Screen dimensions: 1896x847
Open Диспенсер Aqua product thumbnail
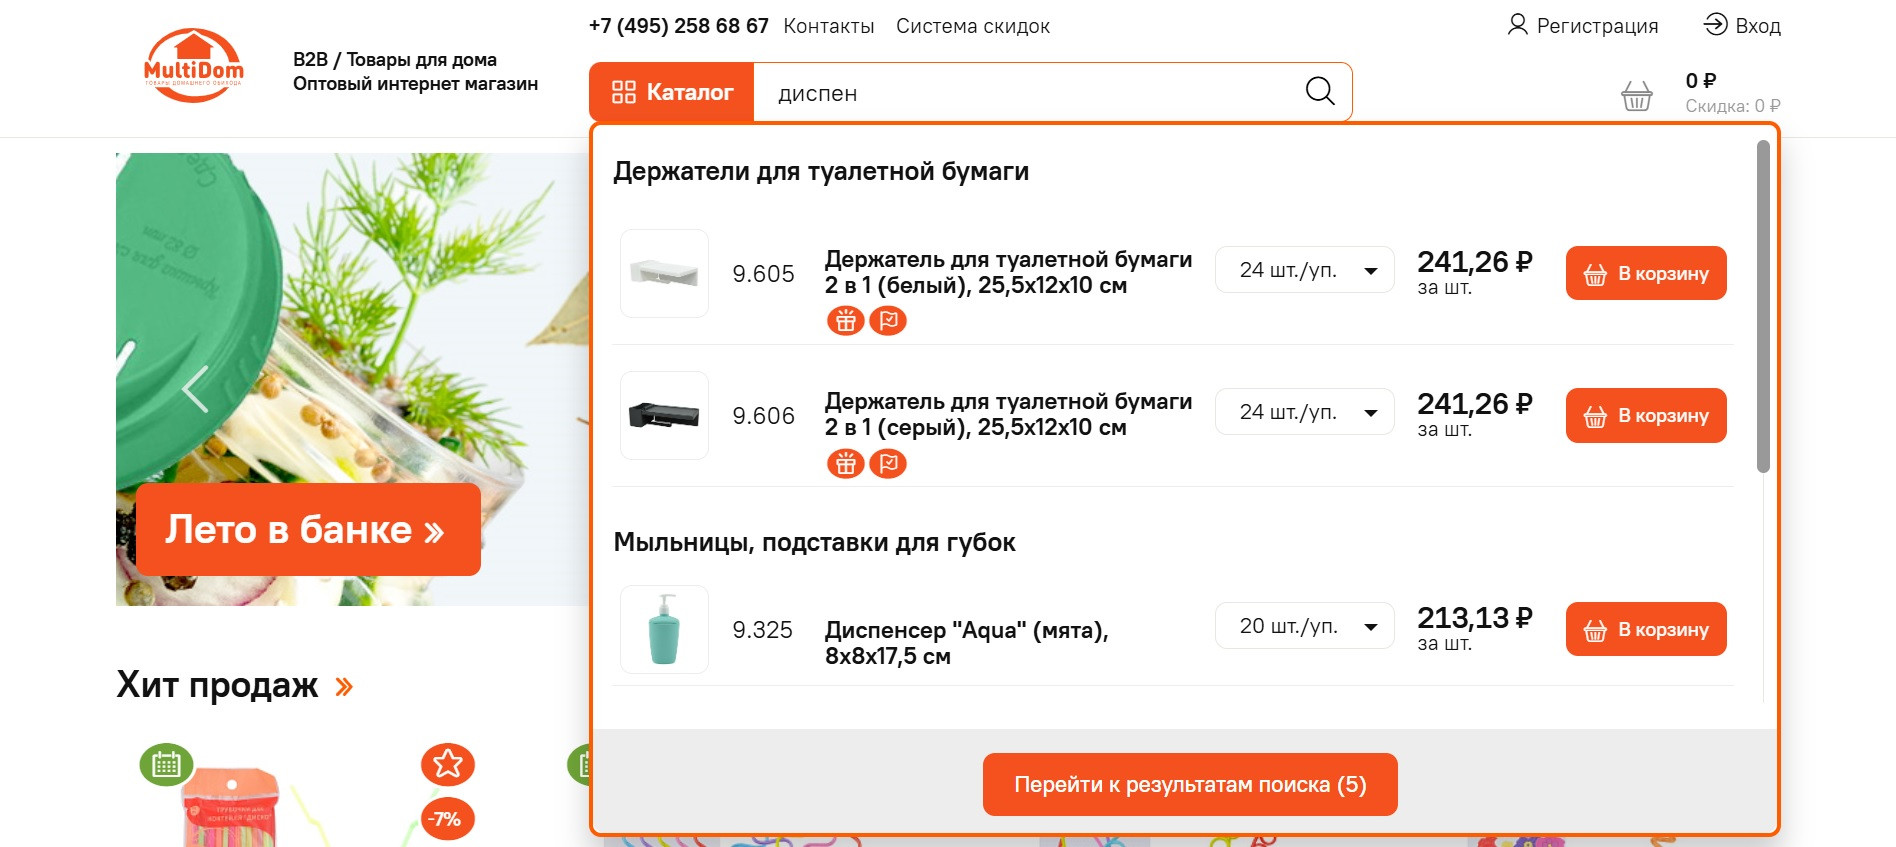664,629
